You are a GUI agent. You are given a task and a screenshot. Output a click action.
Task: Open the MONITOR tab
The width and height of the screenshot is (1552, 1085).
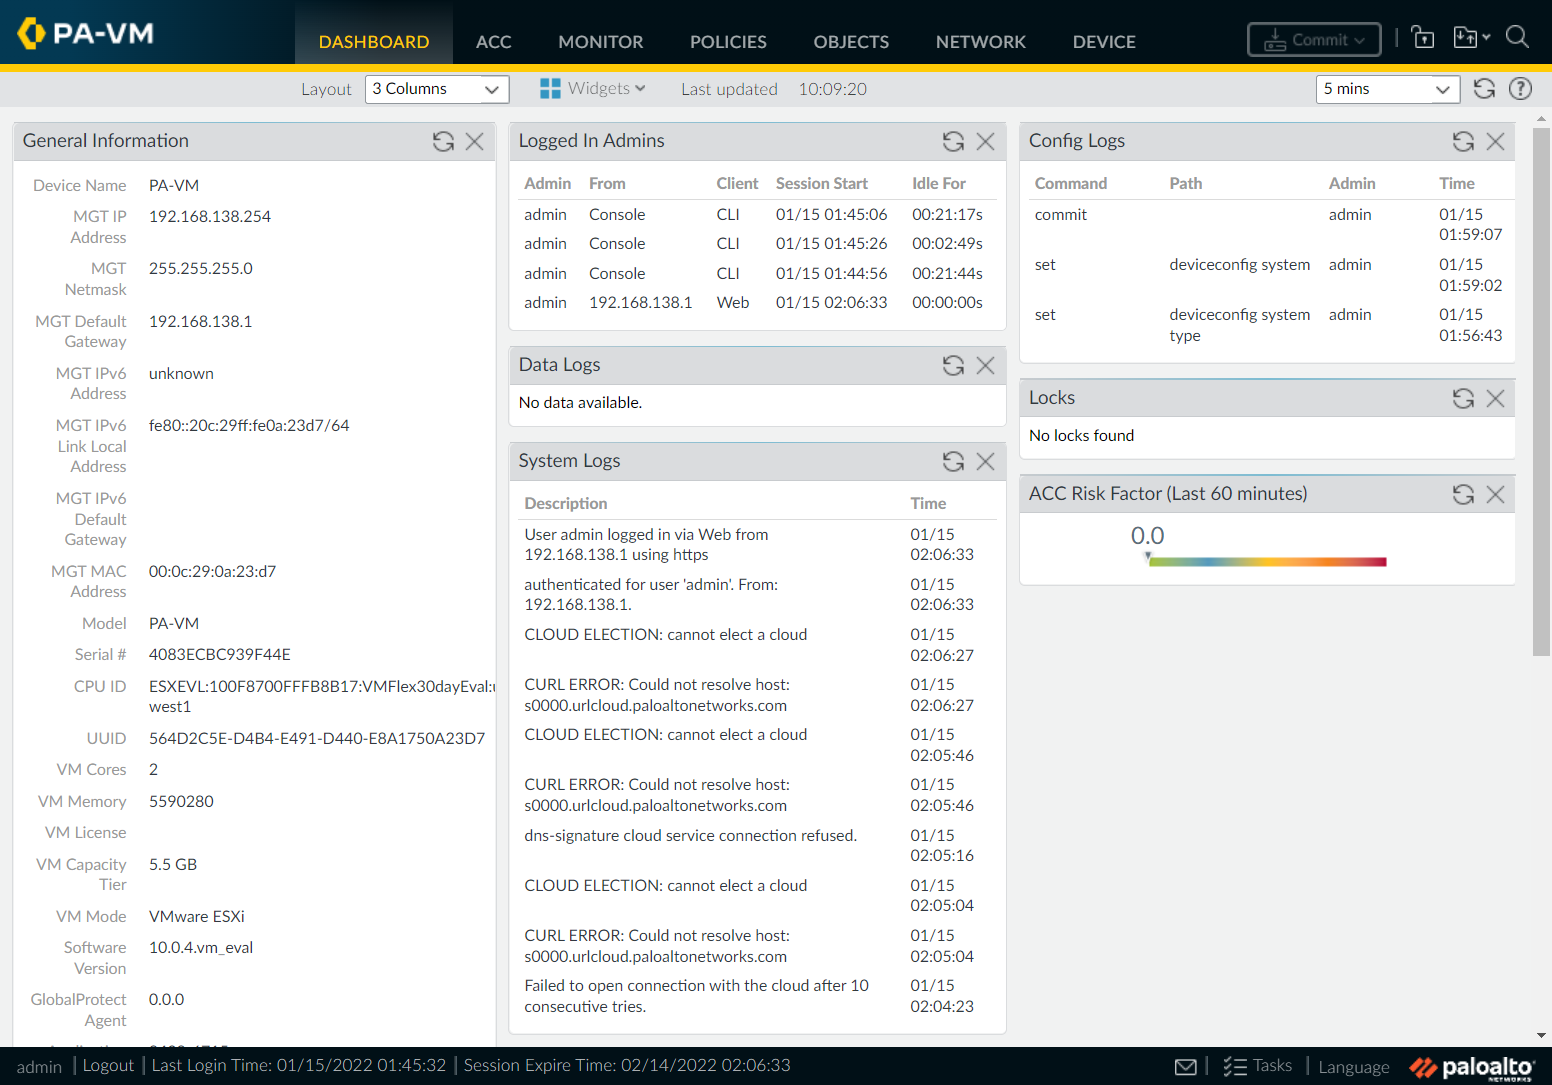pyautogui.click(x=601, y=42)
